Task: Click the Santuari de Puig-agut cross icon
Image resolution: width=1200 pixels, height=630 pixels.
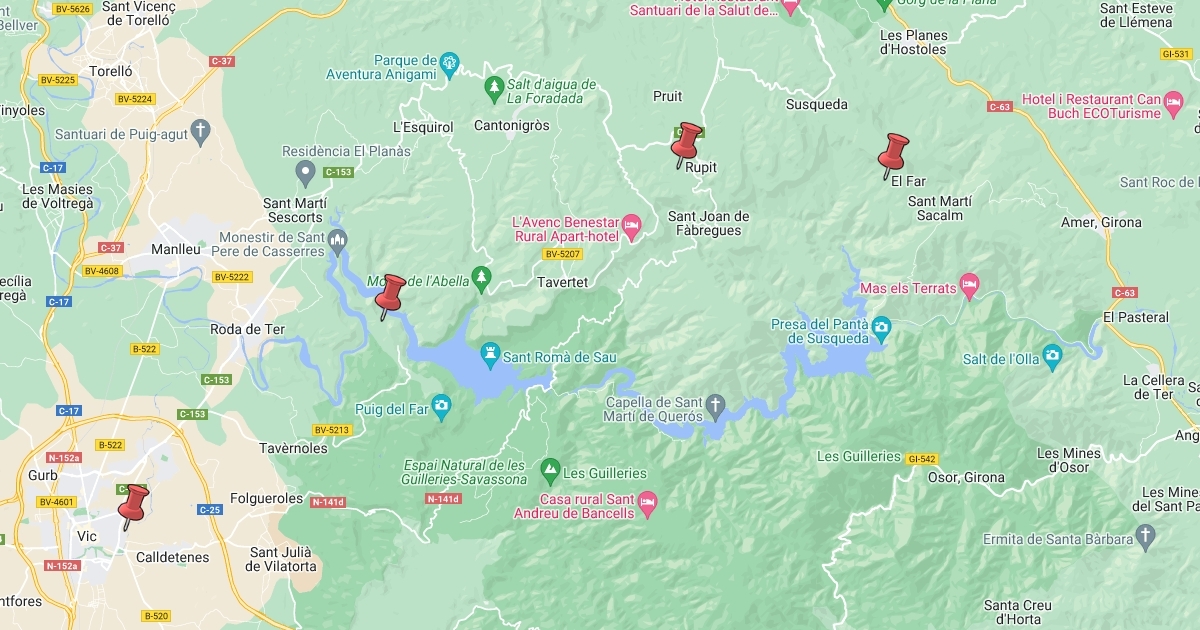Action: 201,129
